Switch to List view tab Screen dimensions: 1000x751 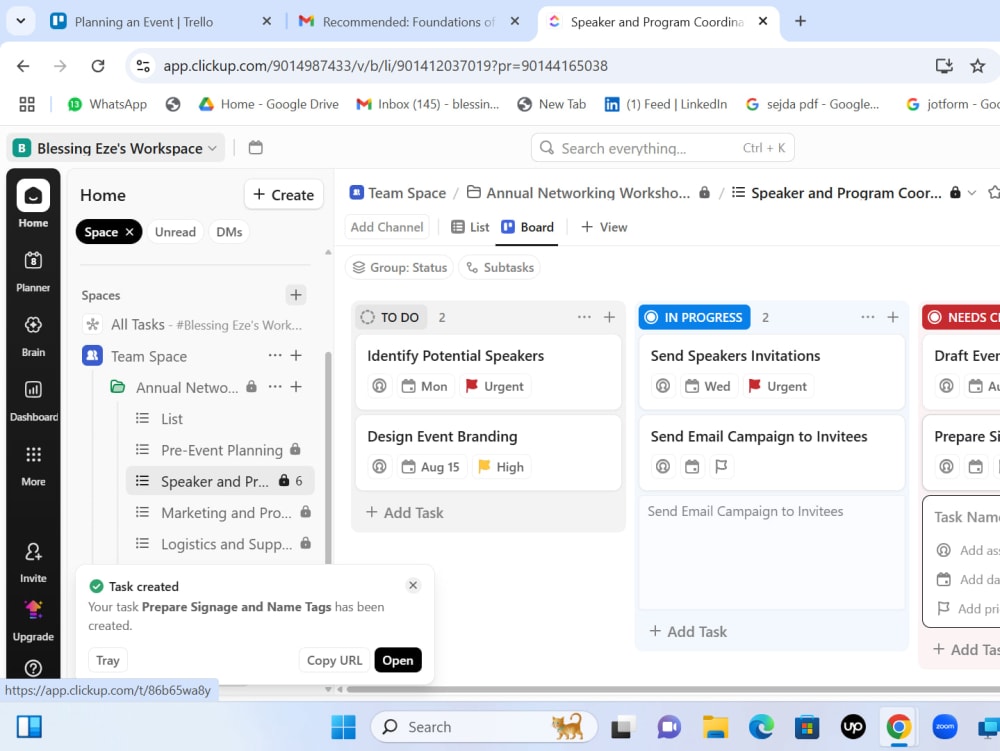coord(470,227)
